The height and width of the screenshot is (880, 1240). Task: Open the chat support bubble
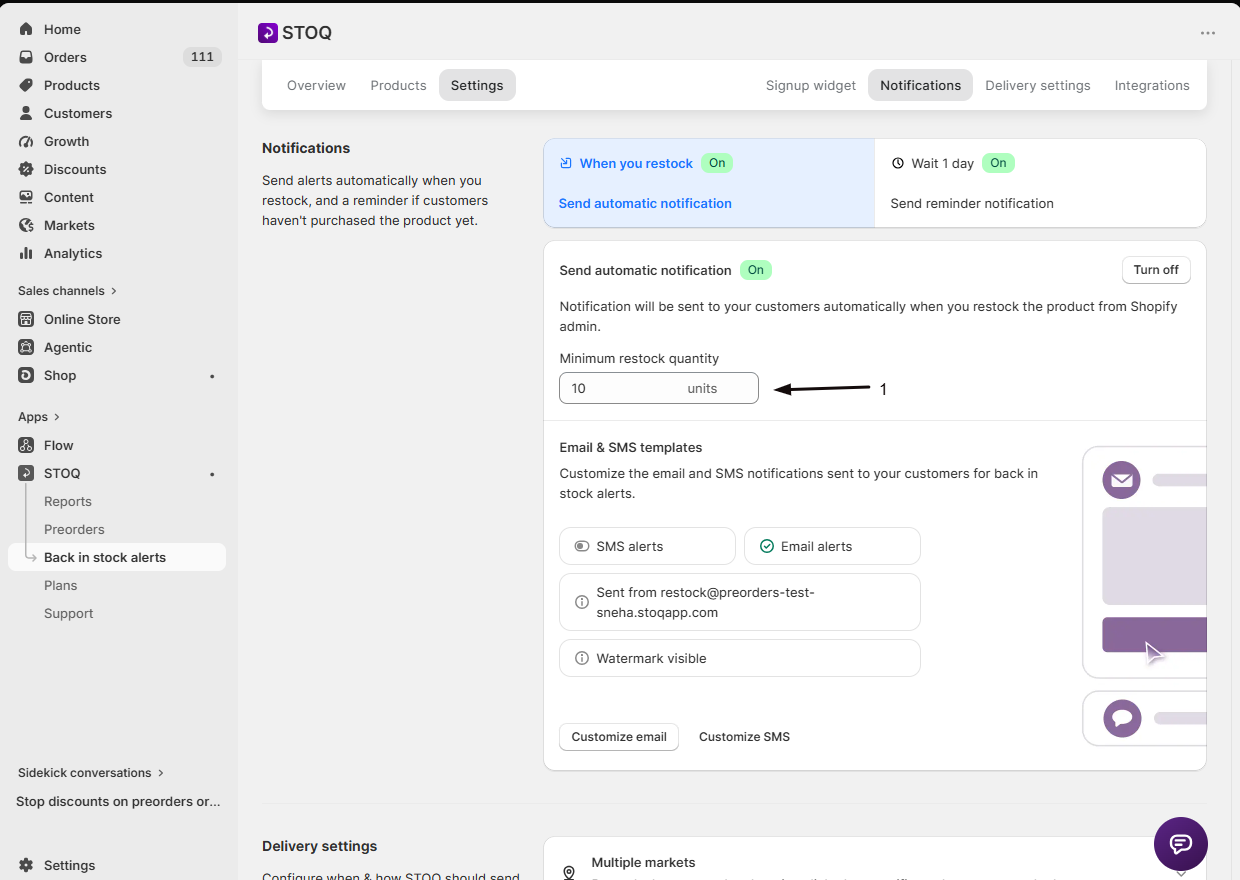[x=1181, y=843]
